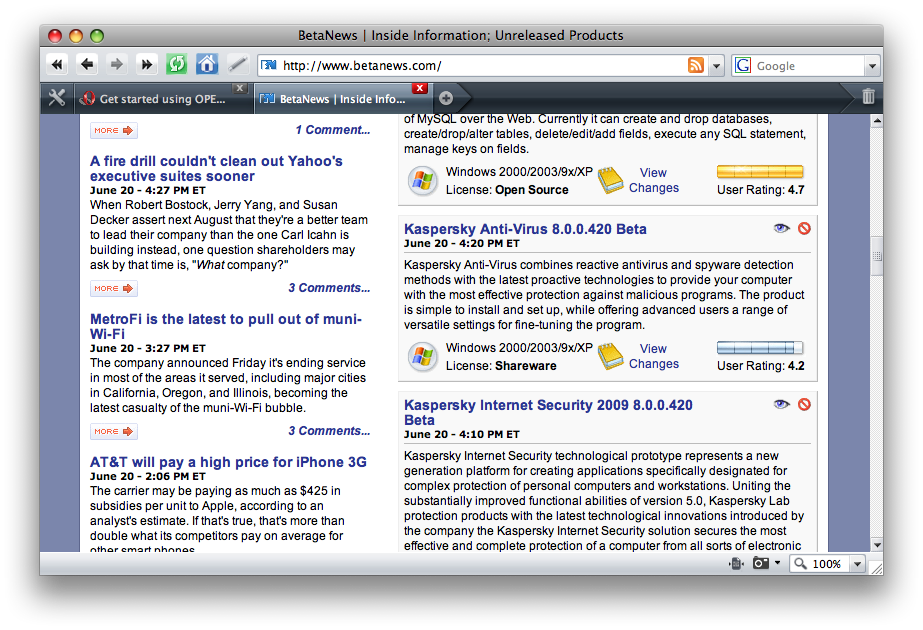The image size is (923, 630).
Task: Open Kaspersky Internet Security 2009 link
Action: pyautogui.click(x=548, y=412)
